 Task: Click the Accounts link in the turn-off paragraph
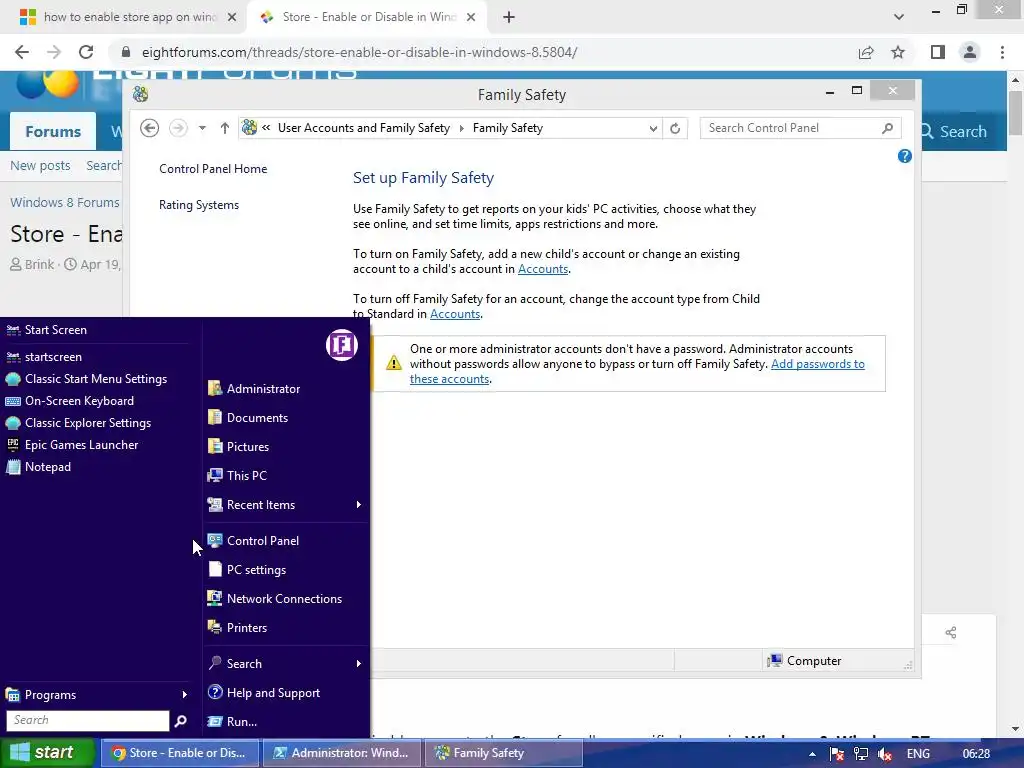[455, 314]
